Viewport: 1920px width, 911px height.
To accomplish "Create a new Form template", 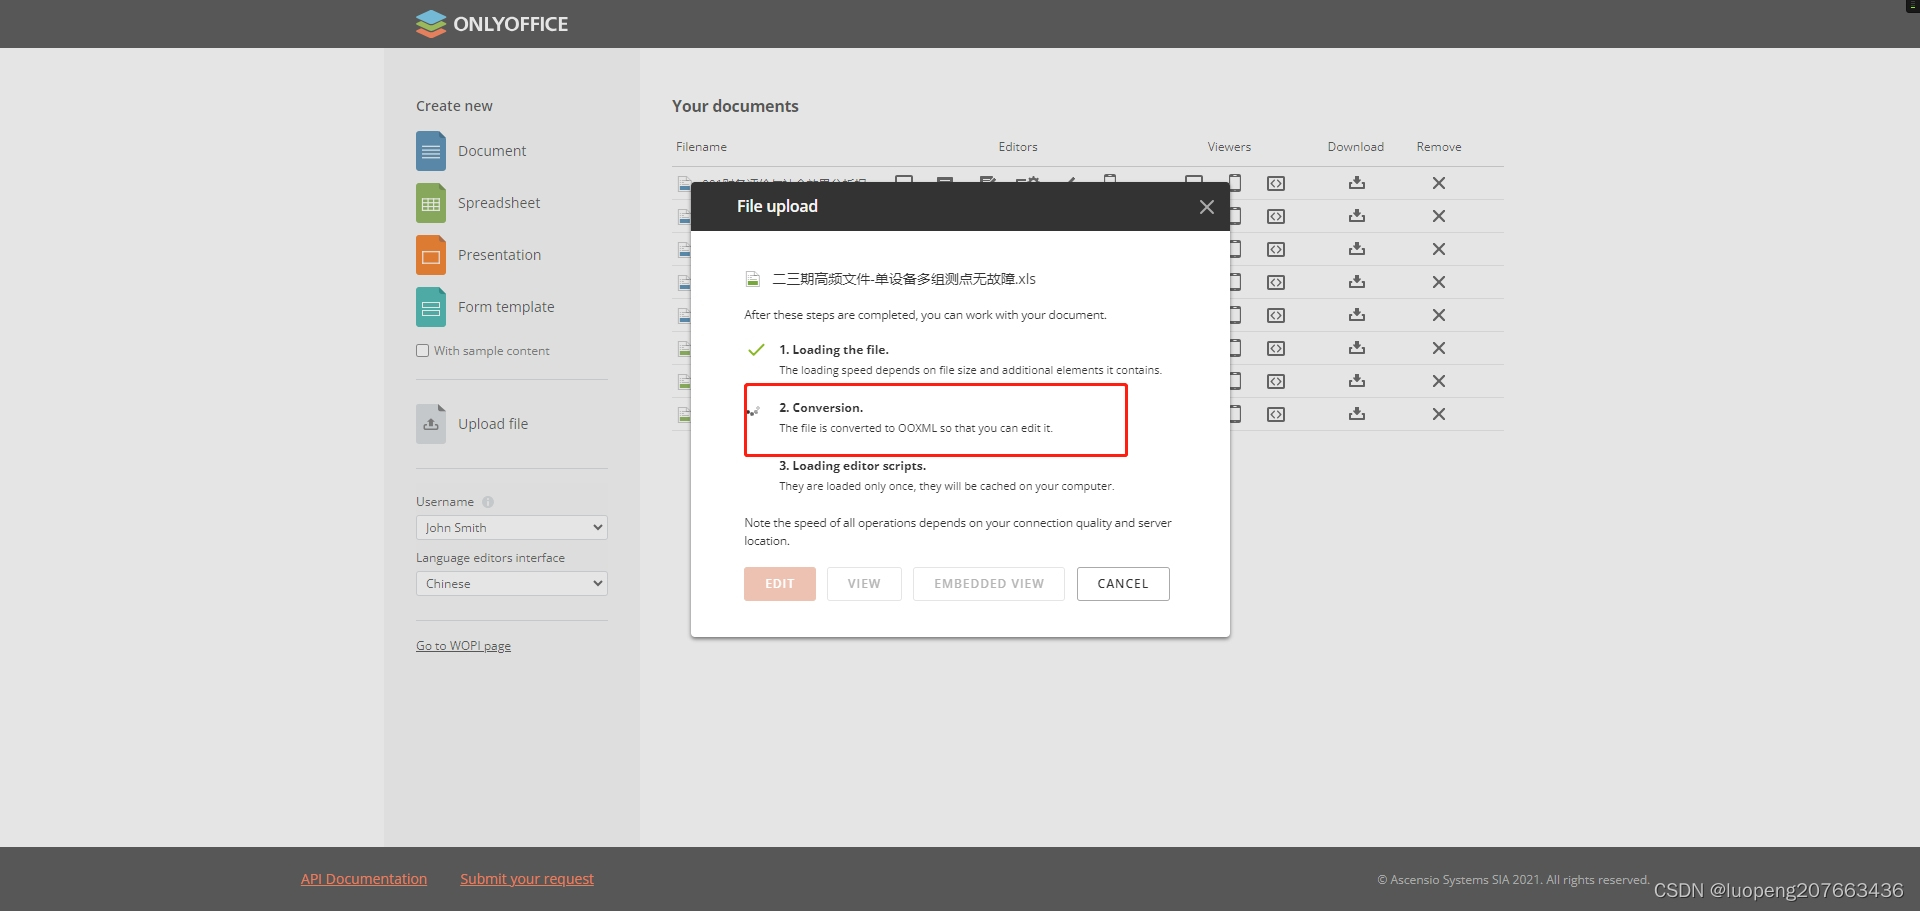I will pos(485,307).
